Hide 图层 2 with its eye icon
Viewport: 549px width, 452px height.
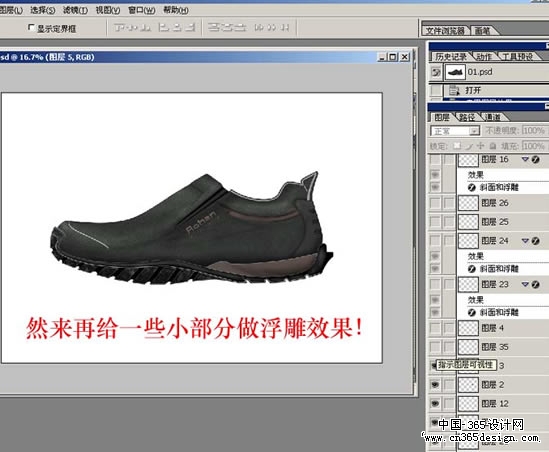[x=435, y=384]
